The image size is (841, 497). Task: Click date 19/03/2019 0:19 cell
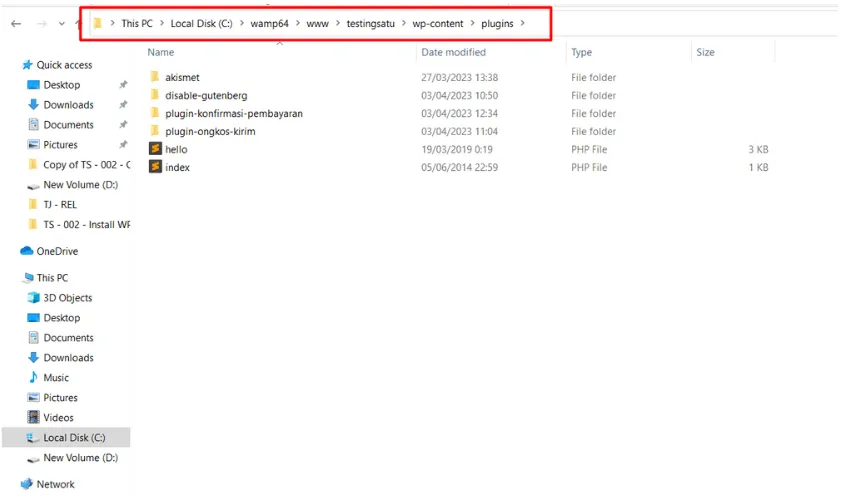pyautogui.click(x=456, y=150)
